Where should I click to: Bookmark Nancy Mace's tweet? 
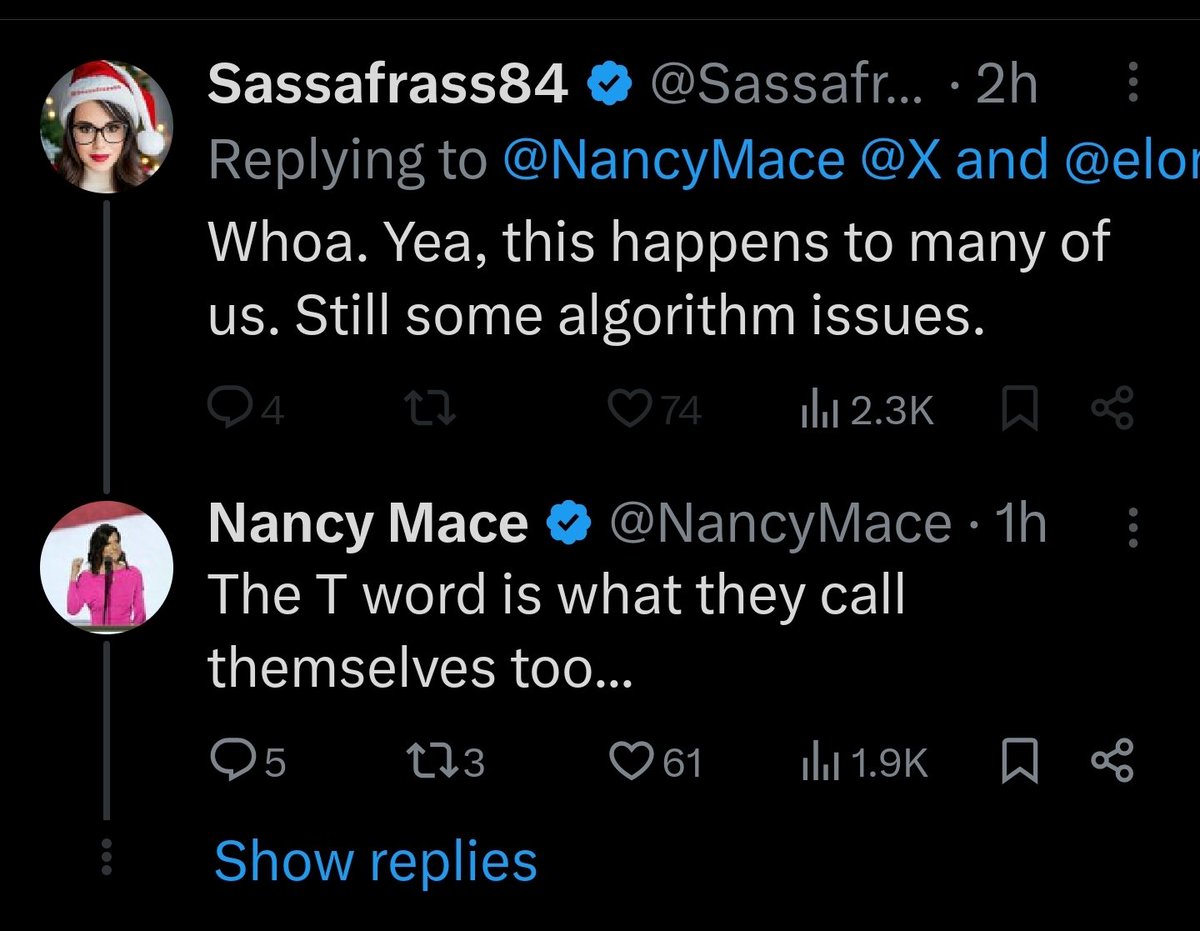click(1021, 762)
